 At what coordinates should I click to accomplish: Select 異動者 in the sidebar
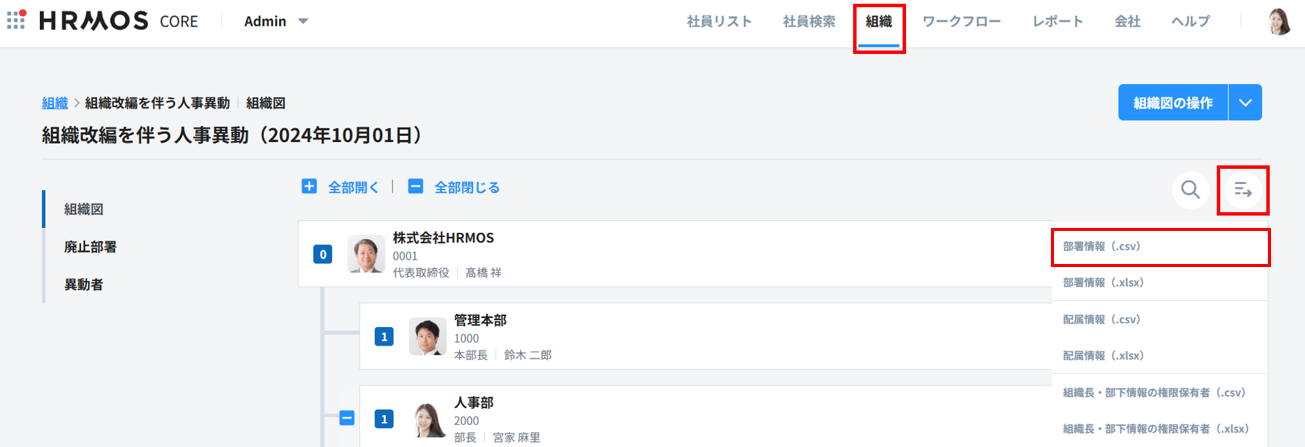click(x=84, y=285)
